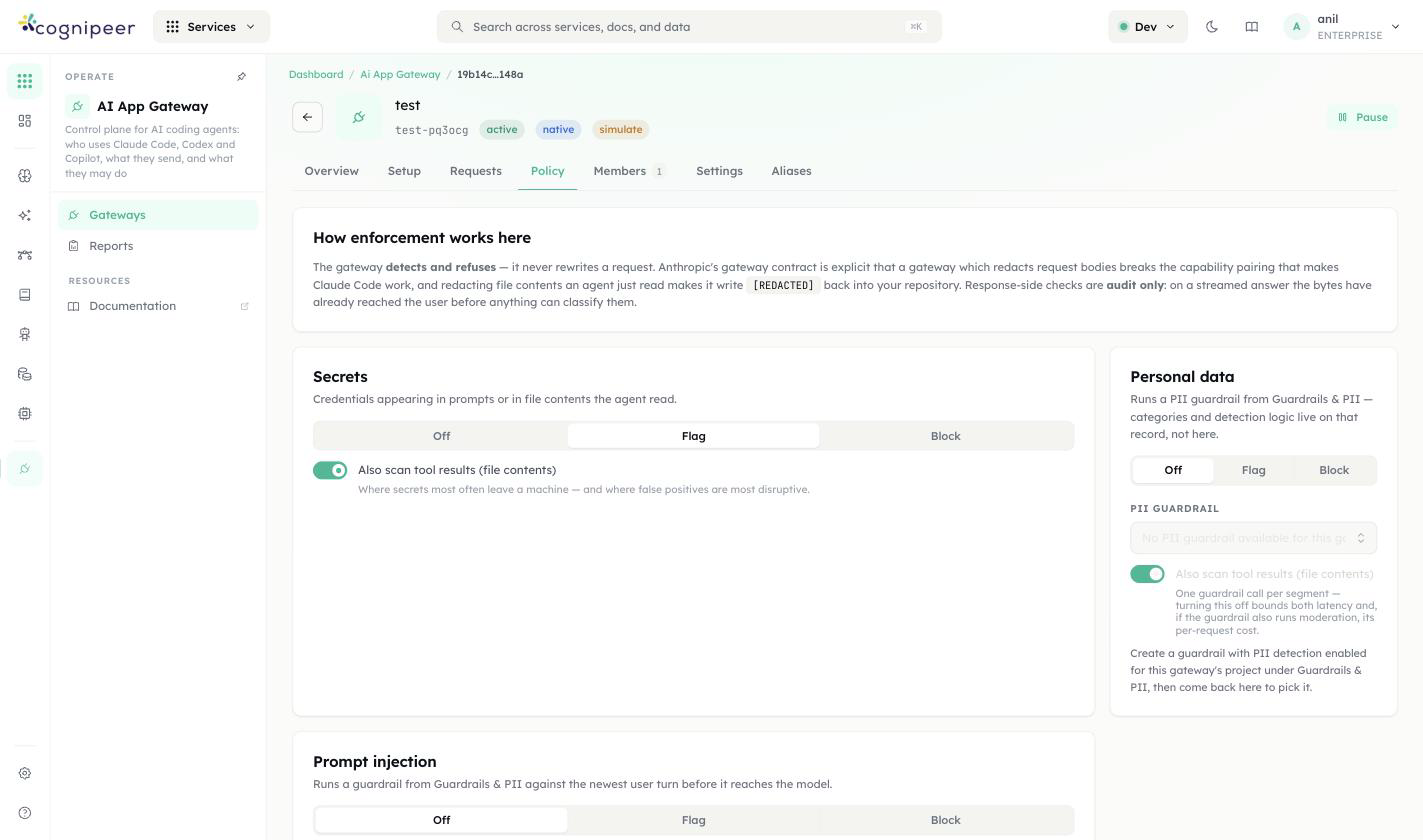Set Secrets mode to Block

pos(945,436)
